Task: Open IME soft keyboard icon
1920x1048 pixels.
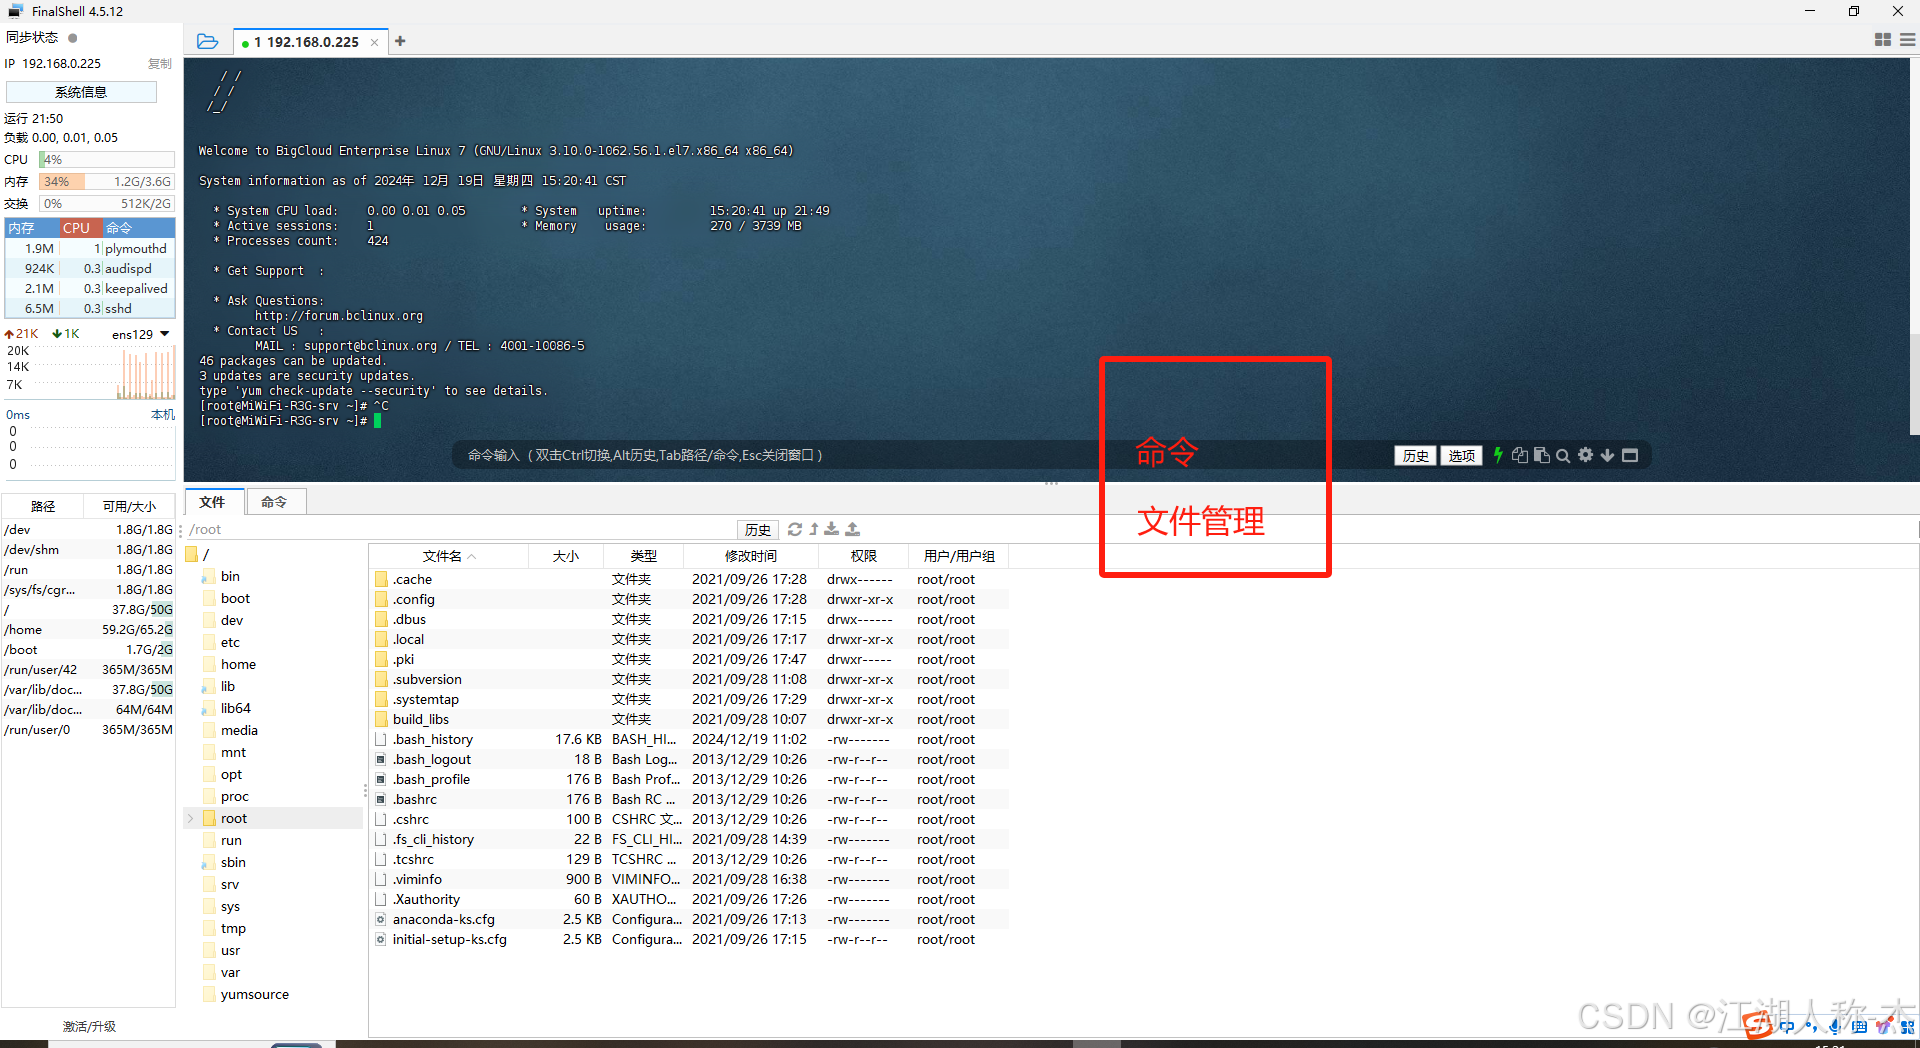Action: click(1859, 1026)
